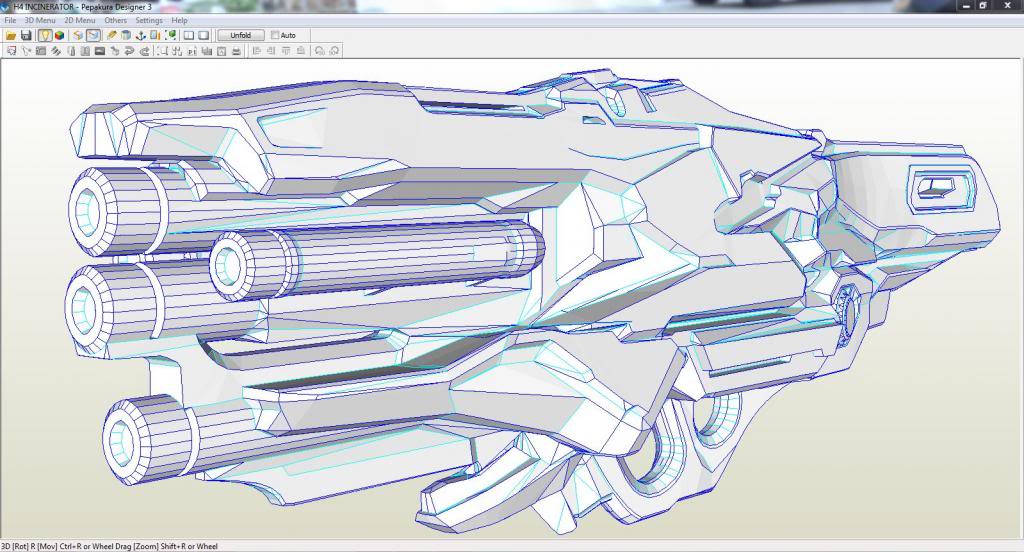Click the snap parts arrangement icon
This screenshot has width=1024, height=552.
click(x=177, y=51)
